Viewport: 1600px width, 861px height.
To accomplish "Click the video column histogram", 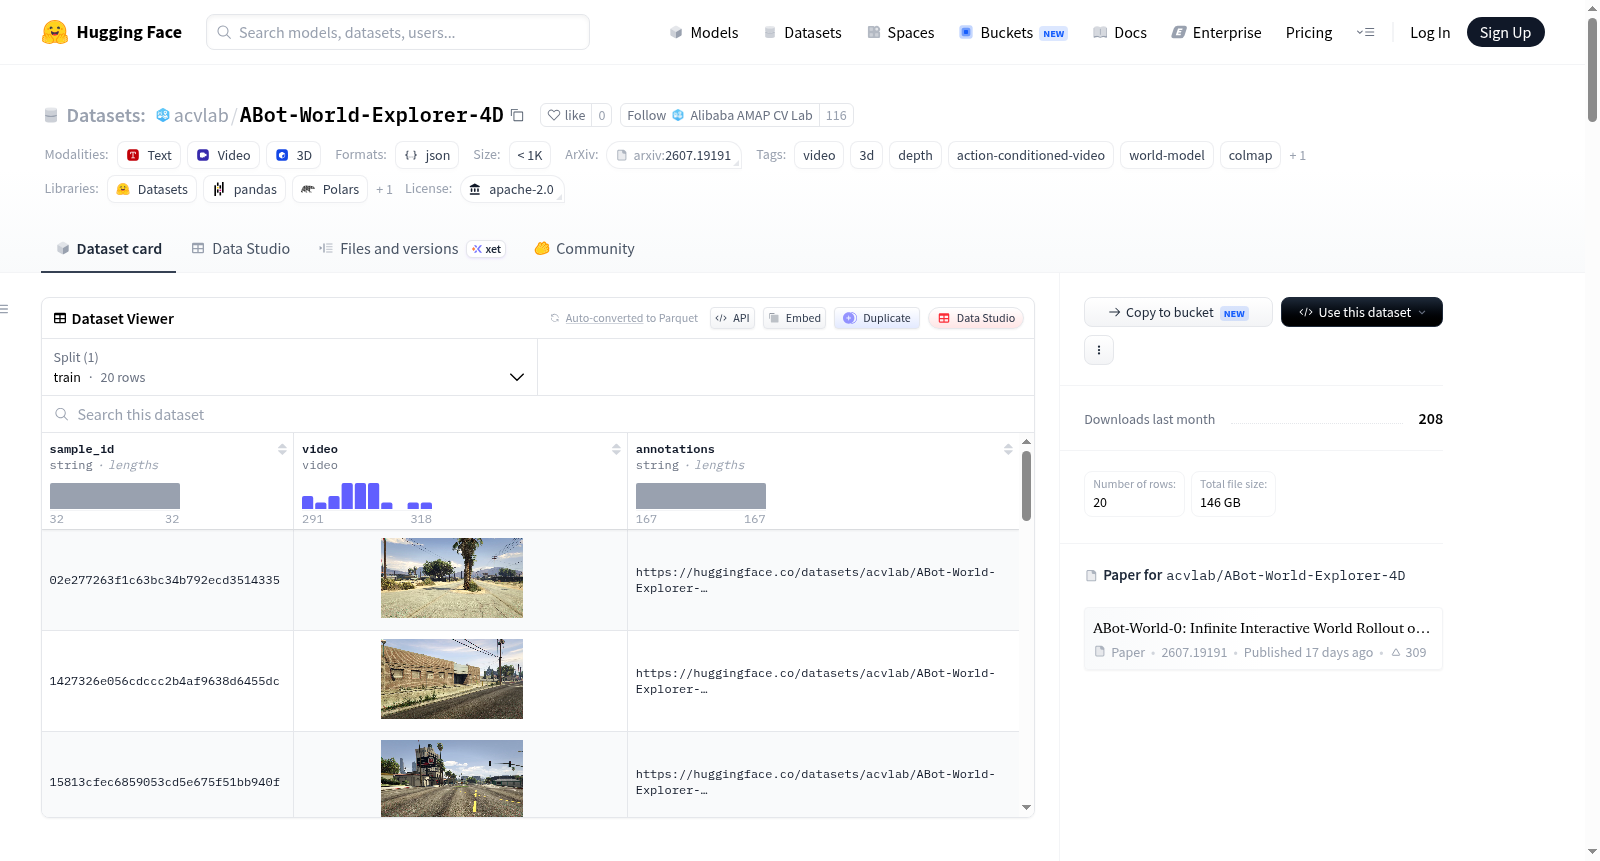I will pyautogui.click(x=367, y=496).
